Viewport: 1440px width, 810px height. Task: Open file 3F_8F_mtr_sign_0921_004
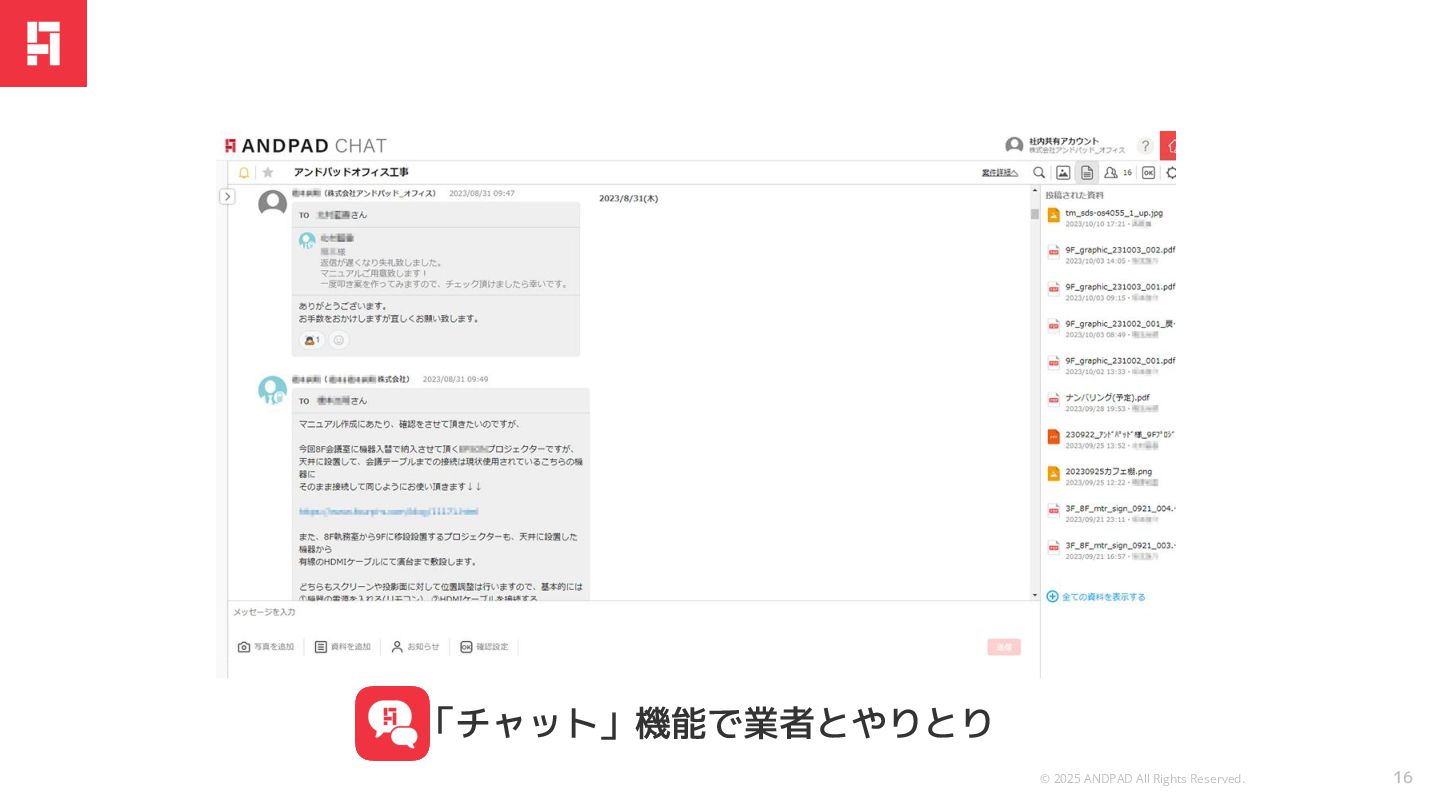click(x=1120, y=509)
